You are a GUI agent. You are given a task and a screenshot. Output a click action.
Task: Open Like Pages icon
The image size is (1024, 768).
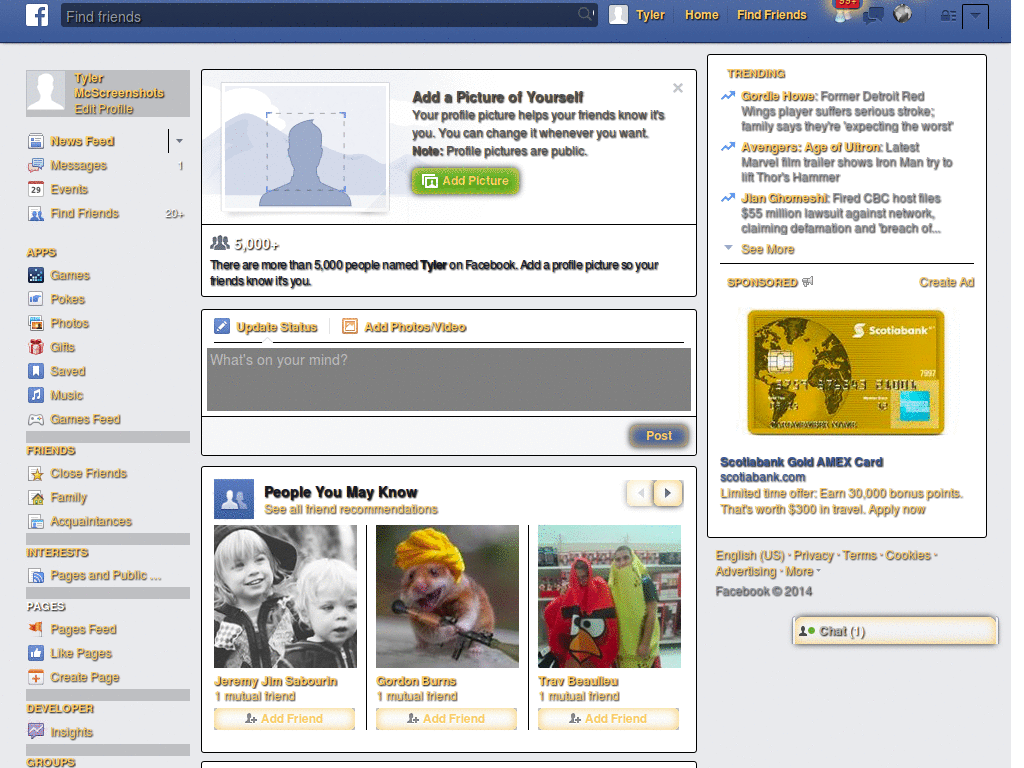pyautogui.click(x=36, y=653)
